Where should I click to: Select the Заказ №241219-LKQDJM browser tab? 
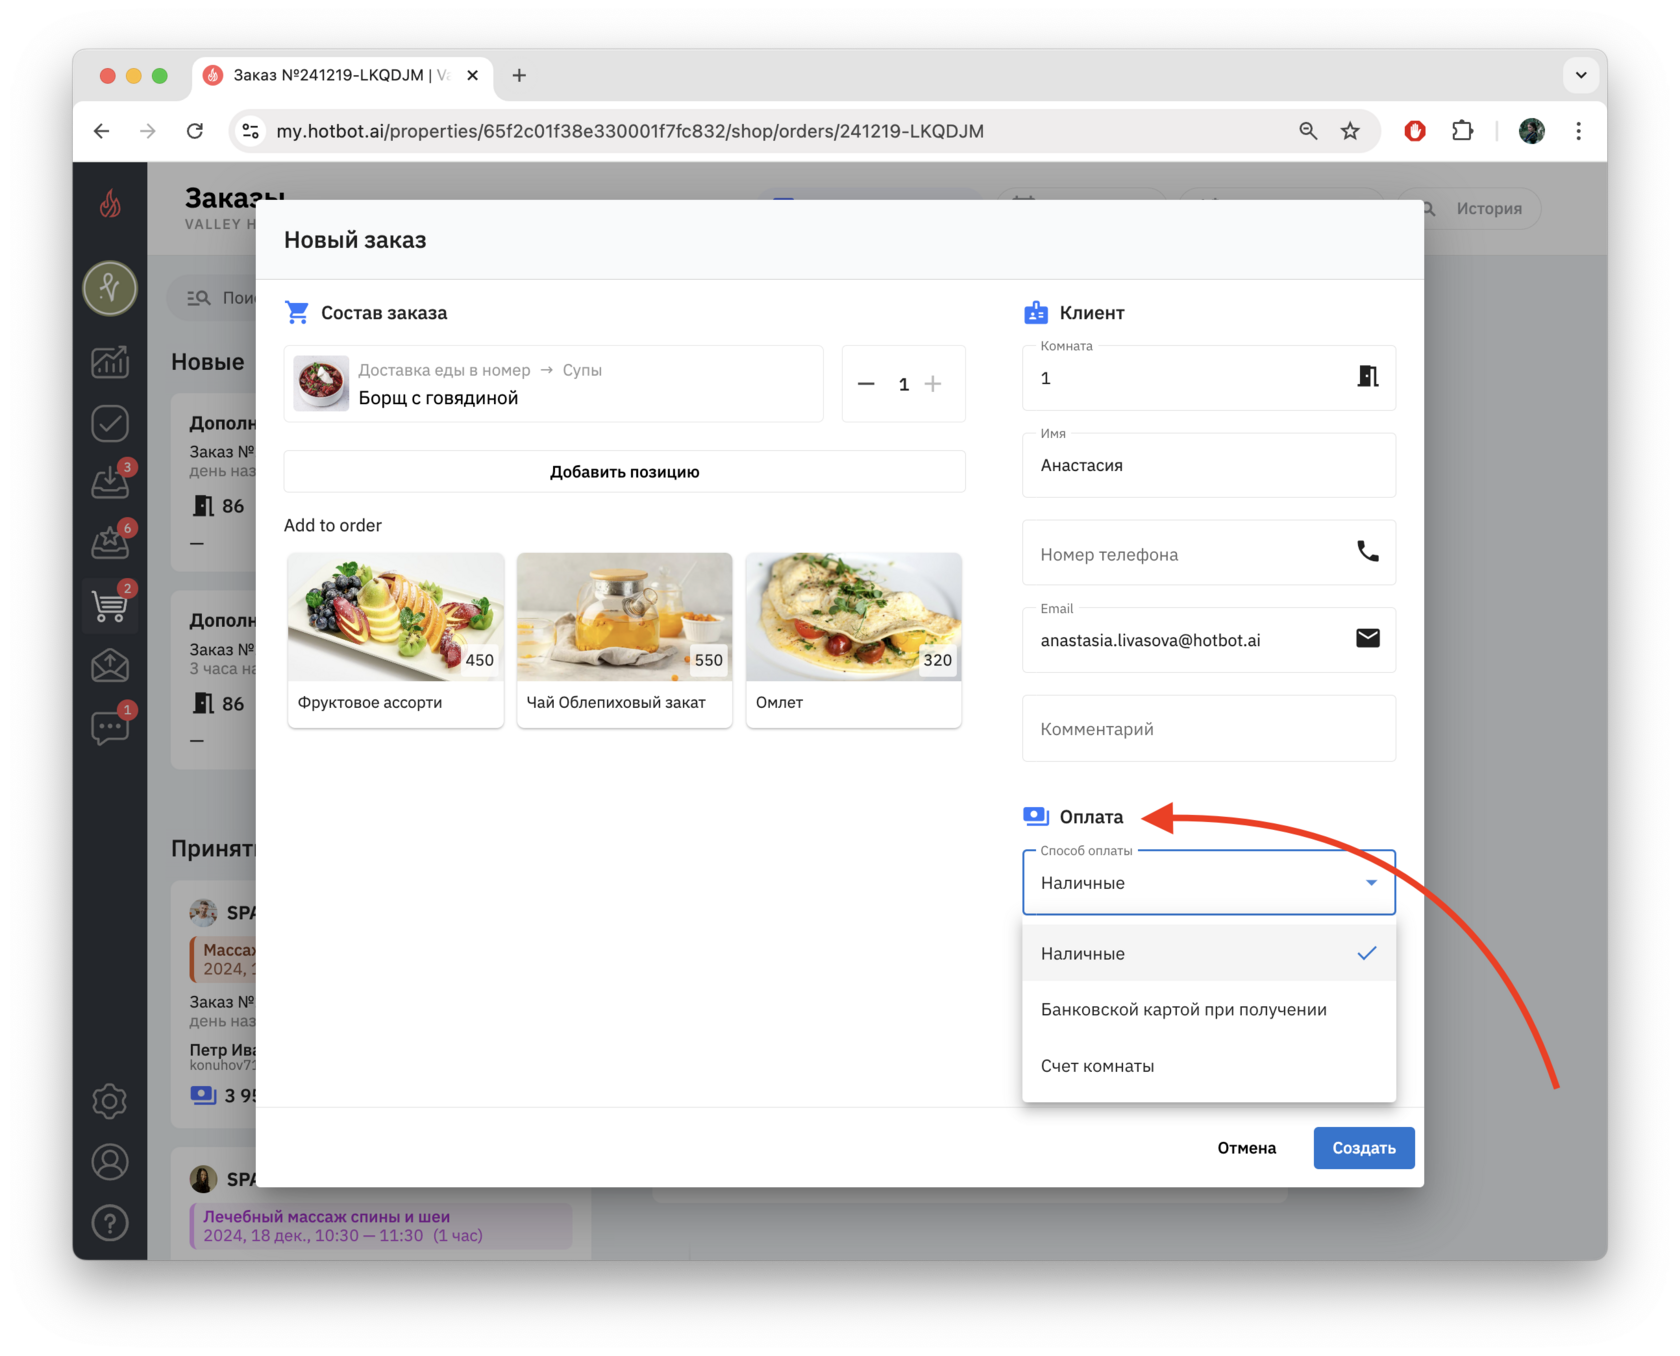coord(341,75)
